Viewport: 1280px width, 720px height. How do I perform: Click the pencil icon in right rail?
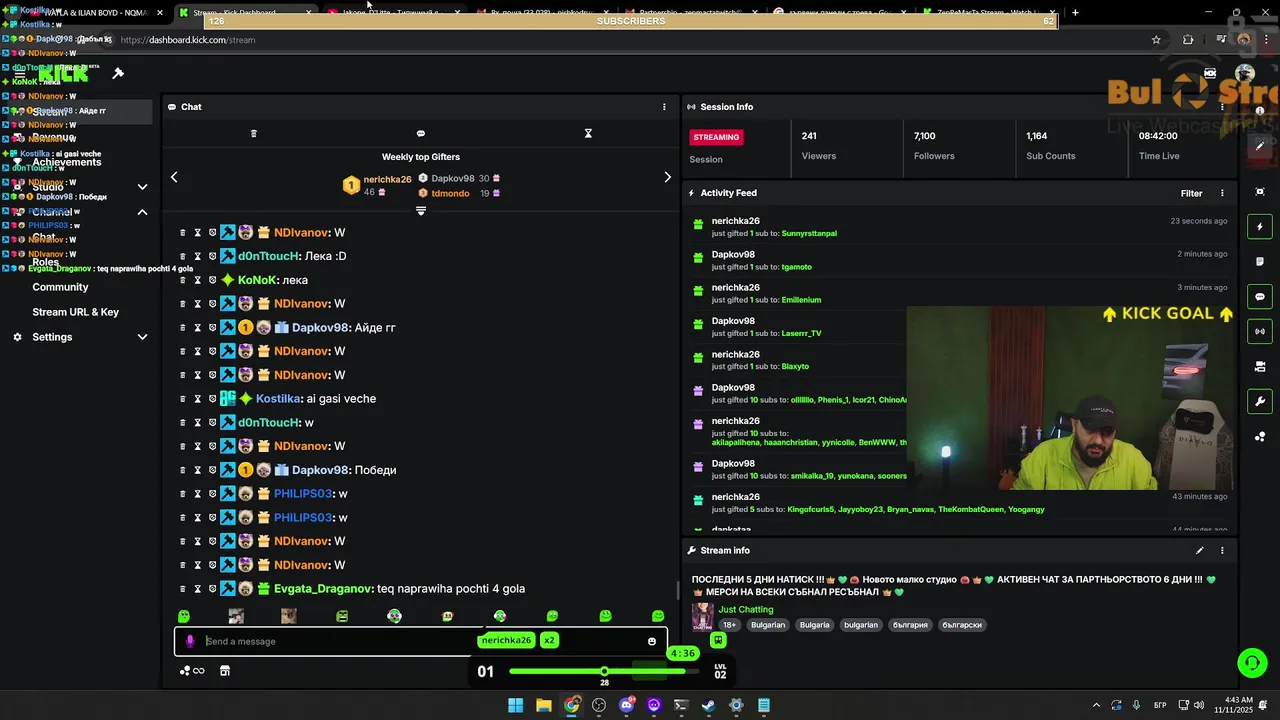click(1260, 146)
